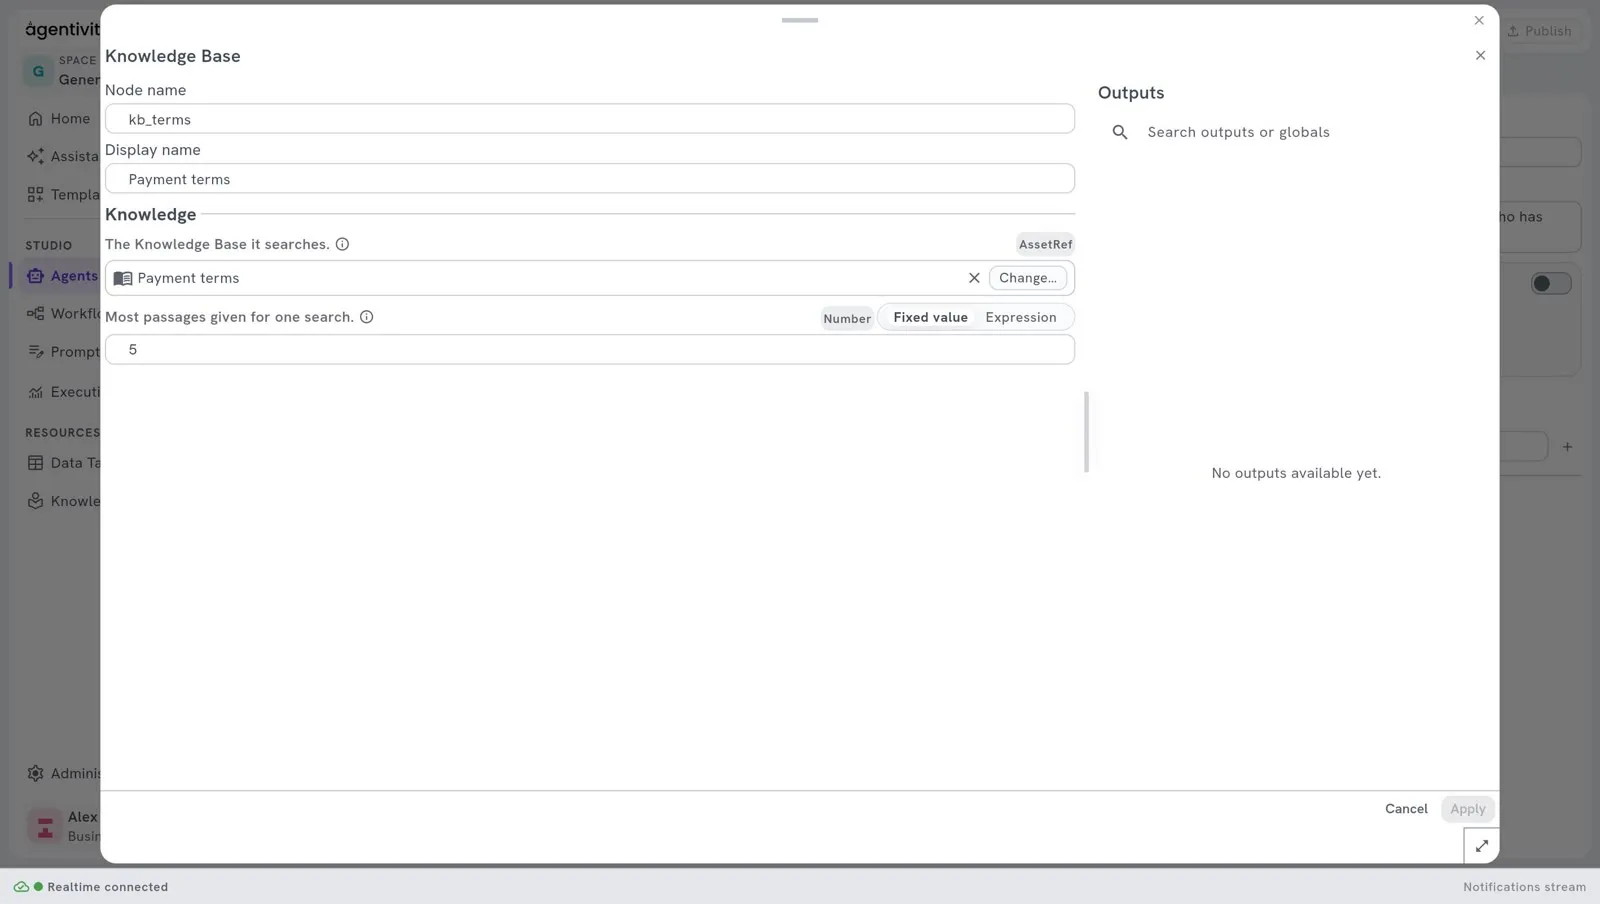Click the Executions sidebar icon
Screen dimensions: 1600x904
point(35,392)
